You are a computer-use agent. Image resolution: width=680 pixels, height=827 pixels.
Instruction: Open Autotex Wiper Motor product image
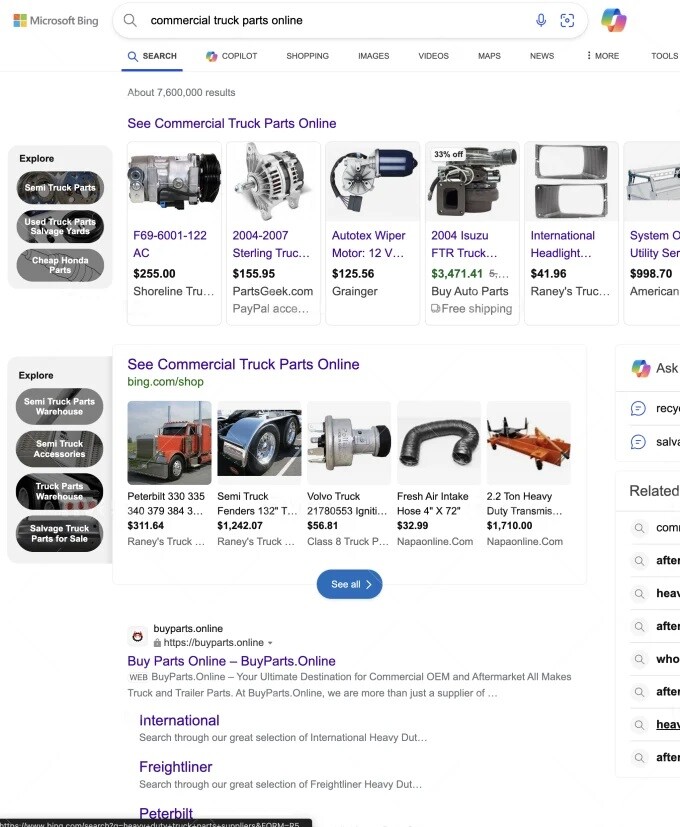point(373,181)
